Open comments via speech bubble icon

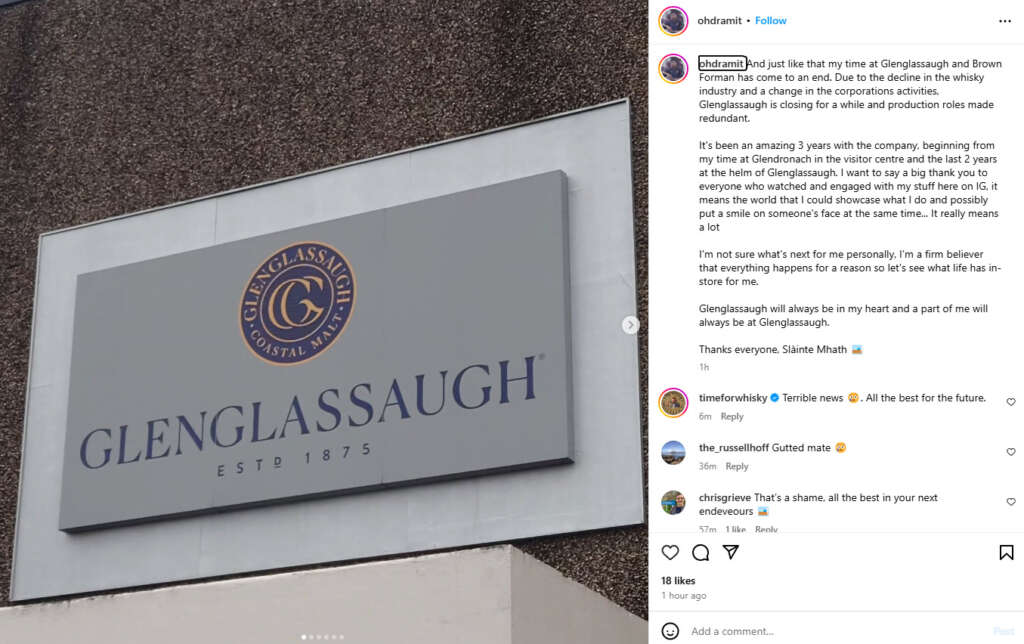700,553
